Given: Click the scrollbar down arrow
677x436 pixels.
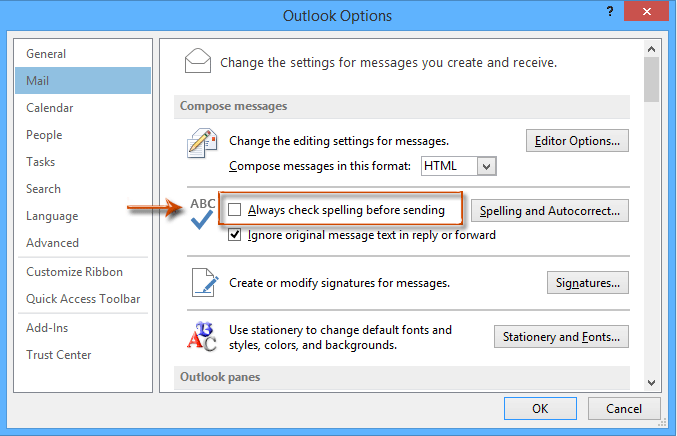Looking at the screenshot, I should tap(652, 382).
